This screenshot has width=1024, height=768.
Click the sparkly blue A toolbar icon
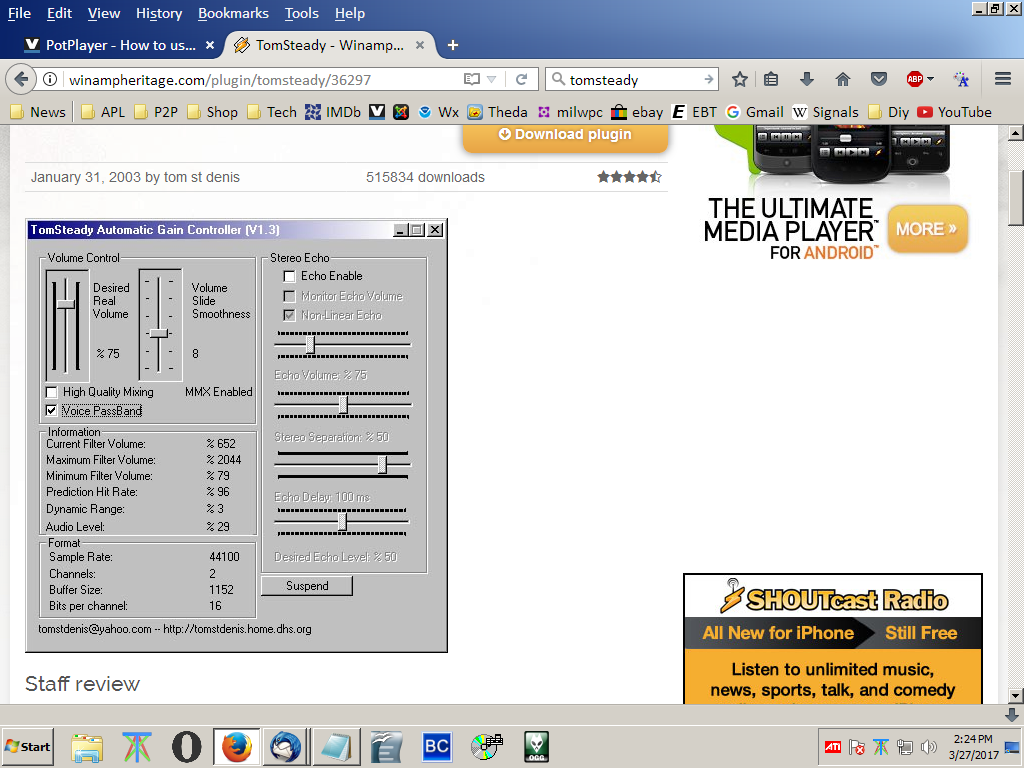pyautogui.click(x=961, y=80)
